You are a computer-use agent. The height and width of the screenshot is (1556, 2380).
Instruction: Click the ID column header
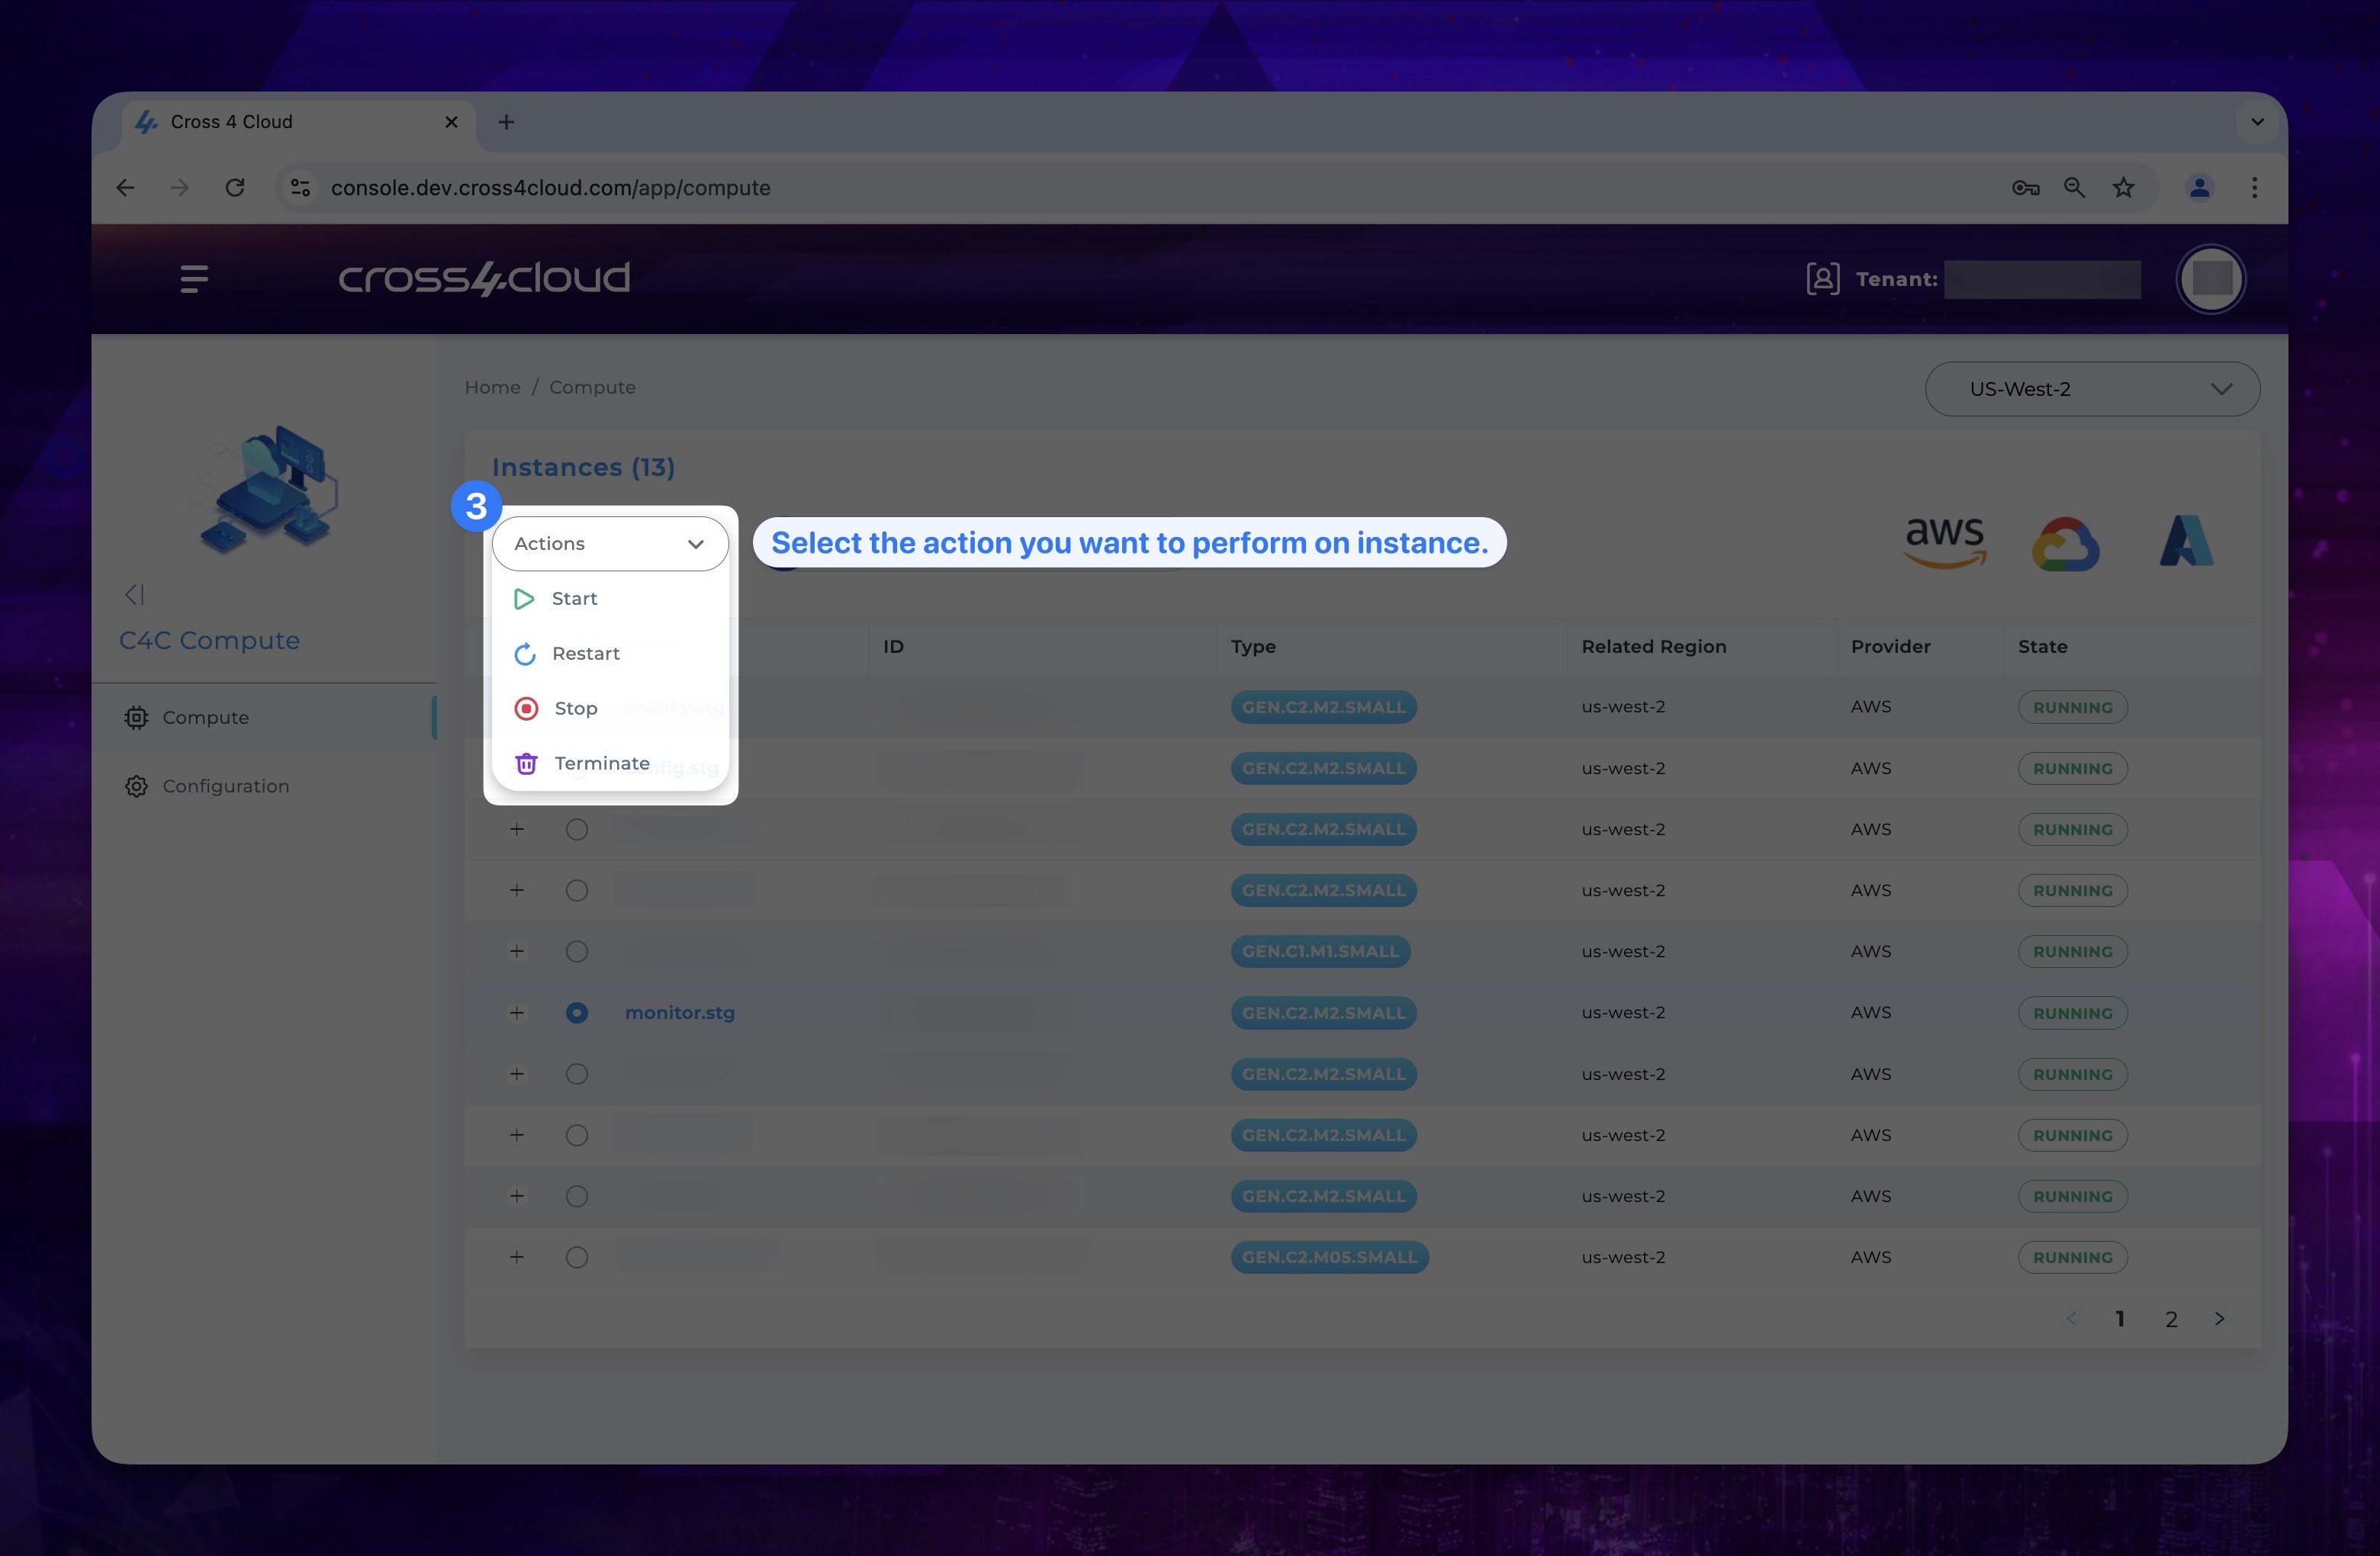point(893,647)
